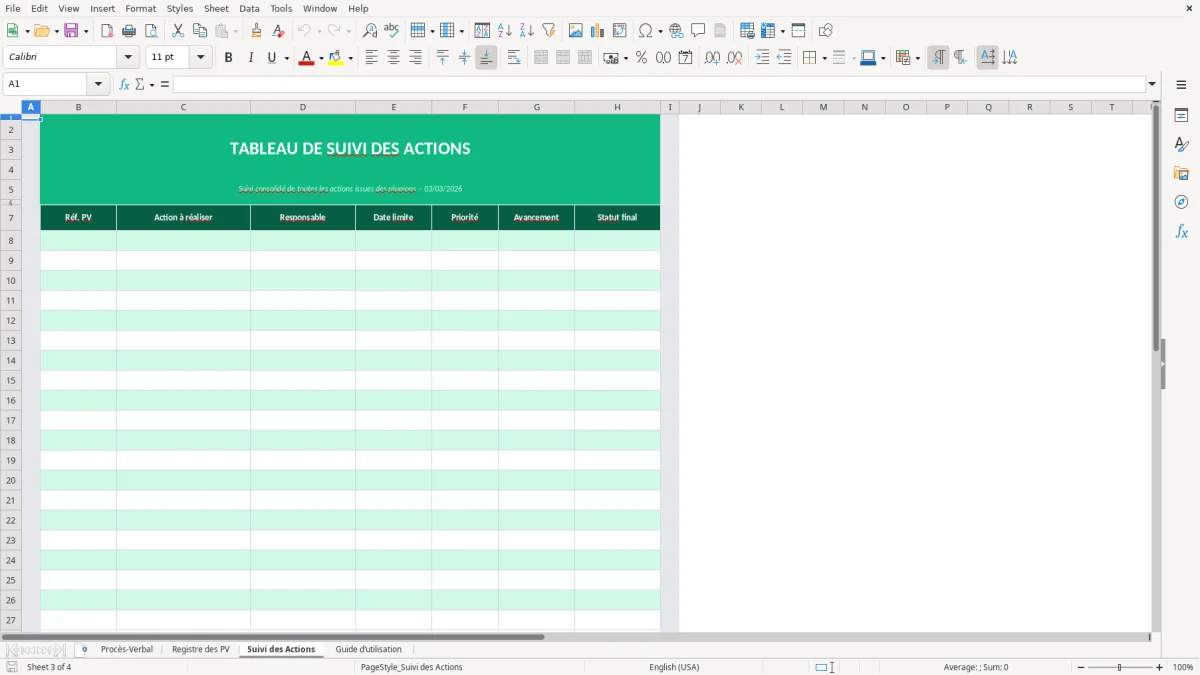Toggle bold formatting

coord(229,57)
